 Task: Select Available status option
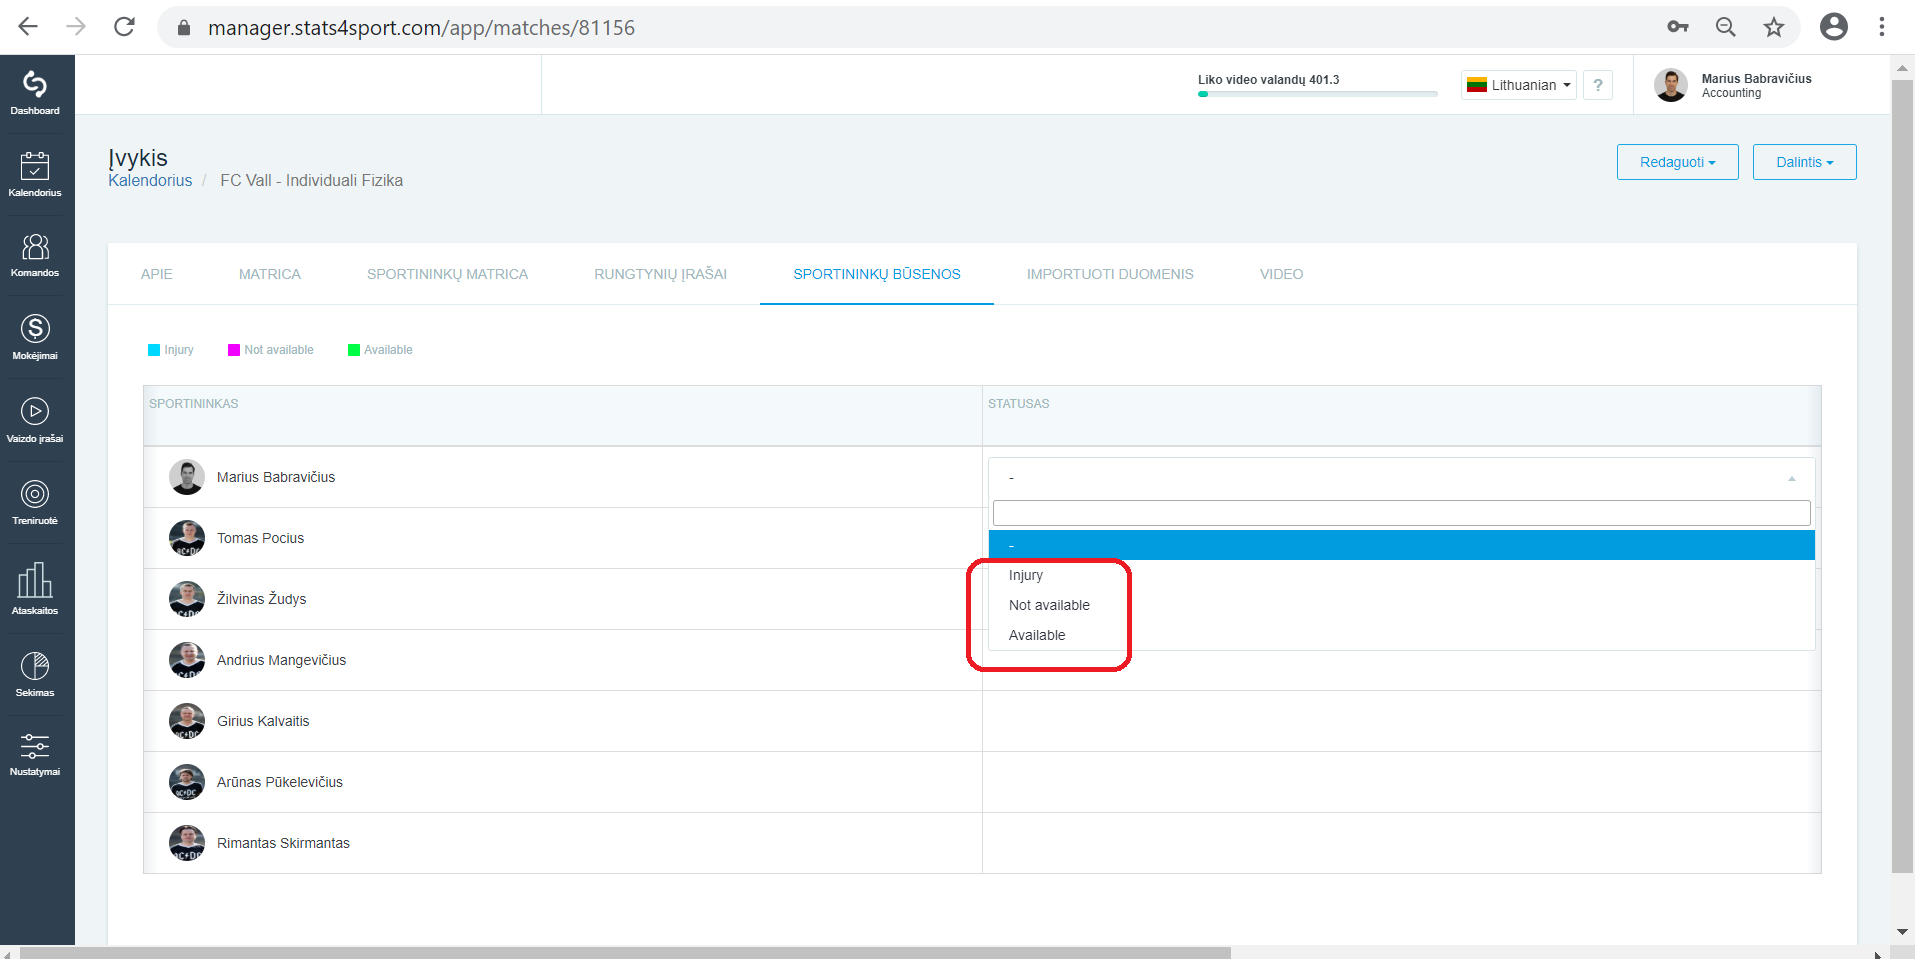tap(1402, 635)
